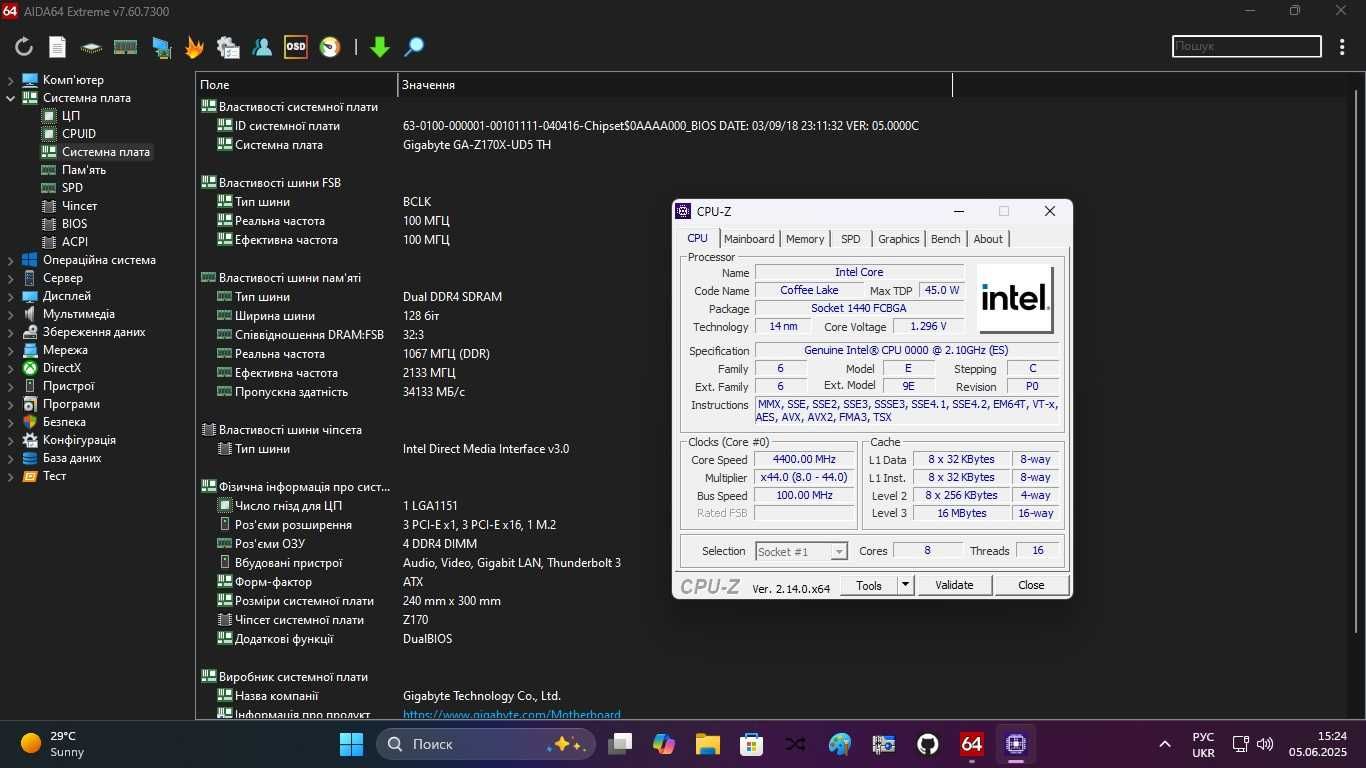
Task: Open the Tools dropdown arrow in CPU-Z
Action: pos(905,585)
